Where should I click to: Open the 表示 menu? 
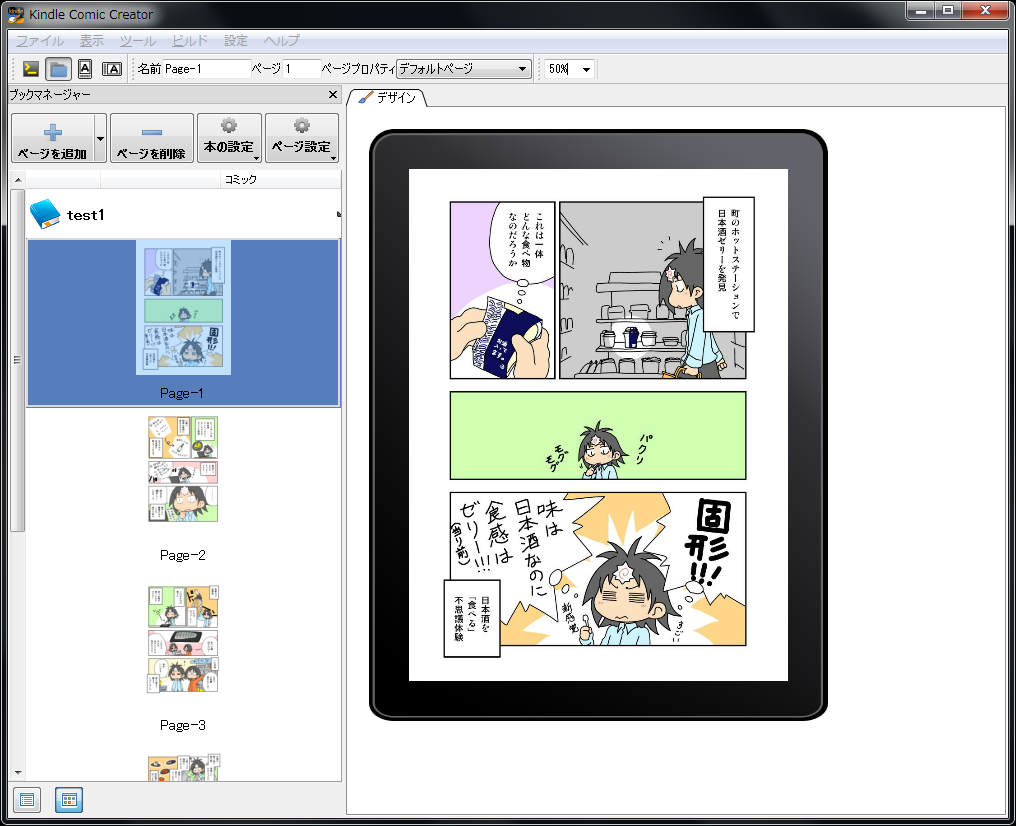[91, 40]
